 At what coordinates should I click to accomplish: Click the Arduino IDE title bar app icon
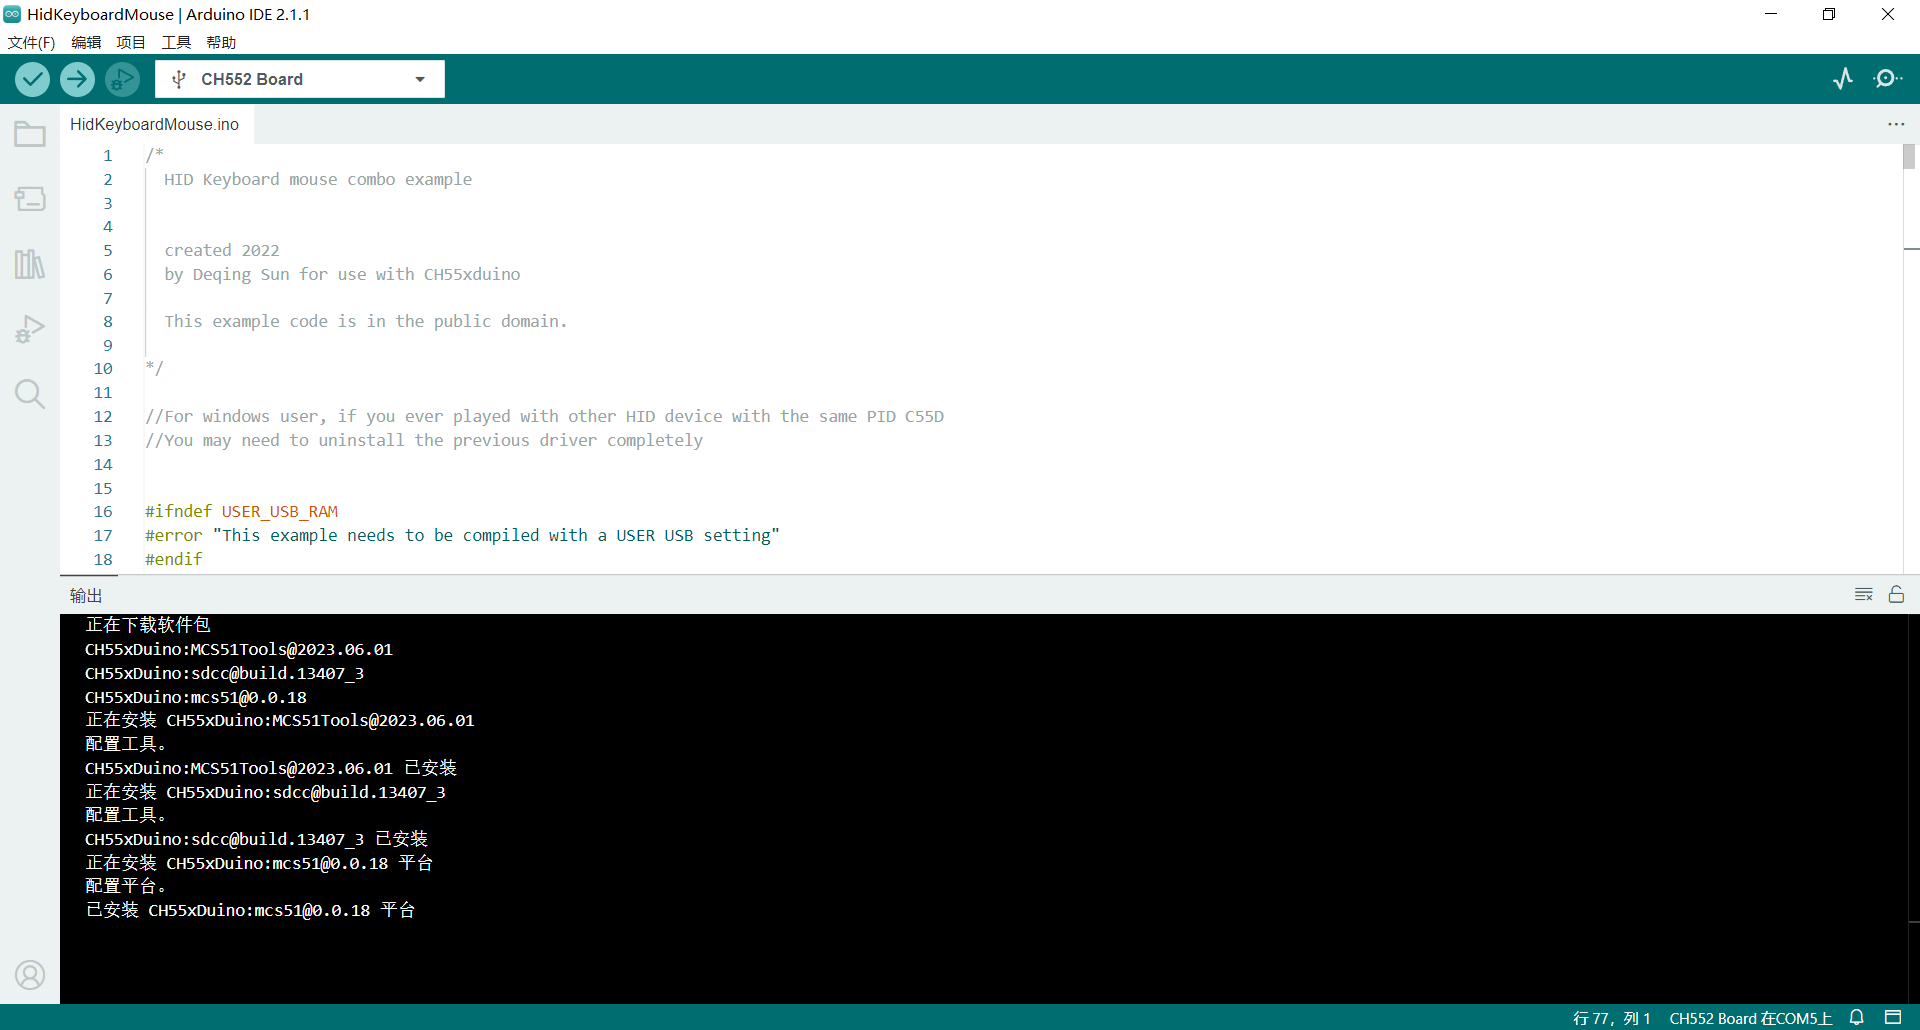pyautogui.click(x=12, y=14)
